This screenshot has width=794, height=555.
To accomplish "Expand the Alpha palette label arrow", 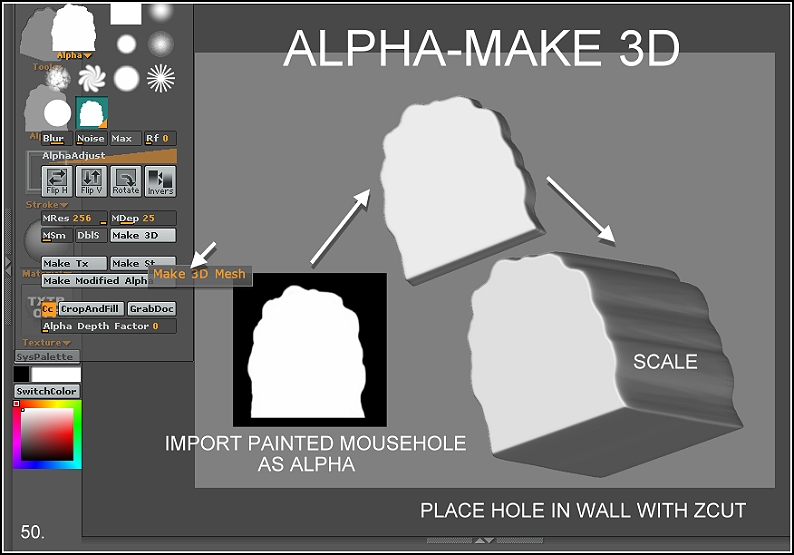I will [x=87, y=56].
